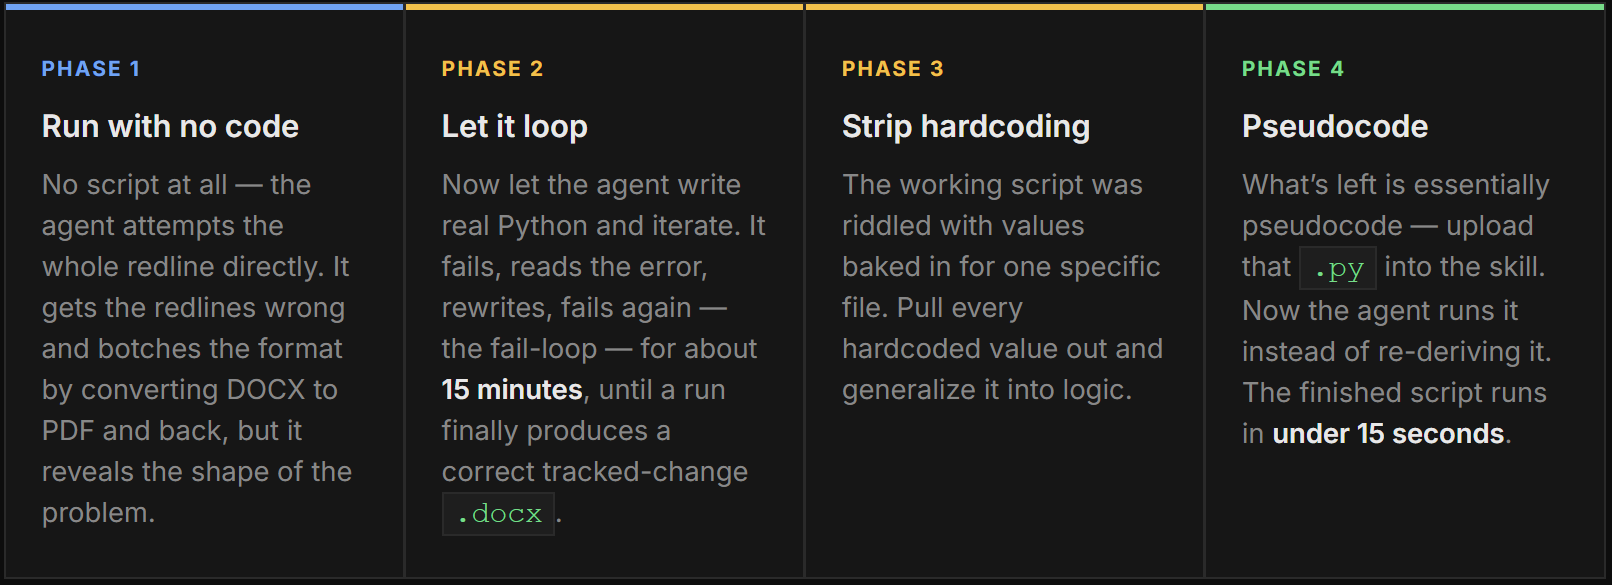1612x585 pixels.
Task: Click the PHASE 4 label
Action: [x=1292, y=69]
